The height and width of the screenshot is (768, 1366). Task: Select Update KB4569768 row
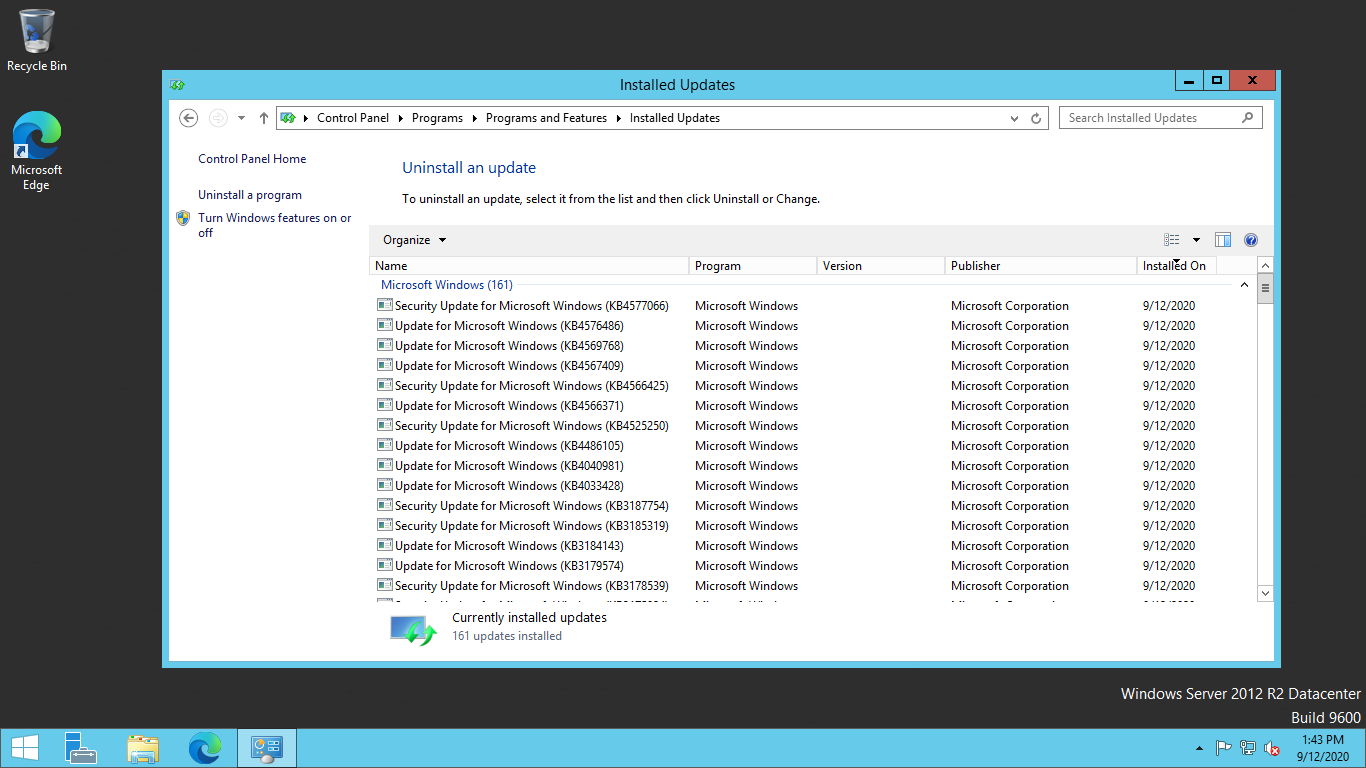812,346
